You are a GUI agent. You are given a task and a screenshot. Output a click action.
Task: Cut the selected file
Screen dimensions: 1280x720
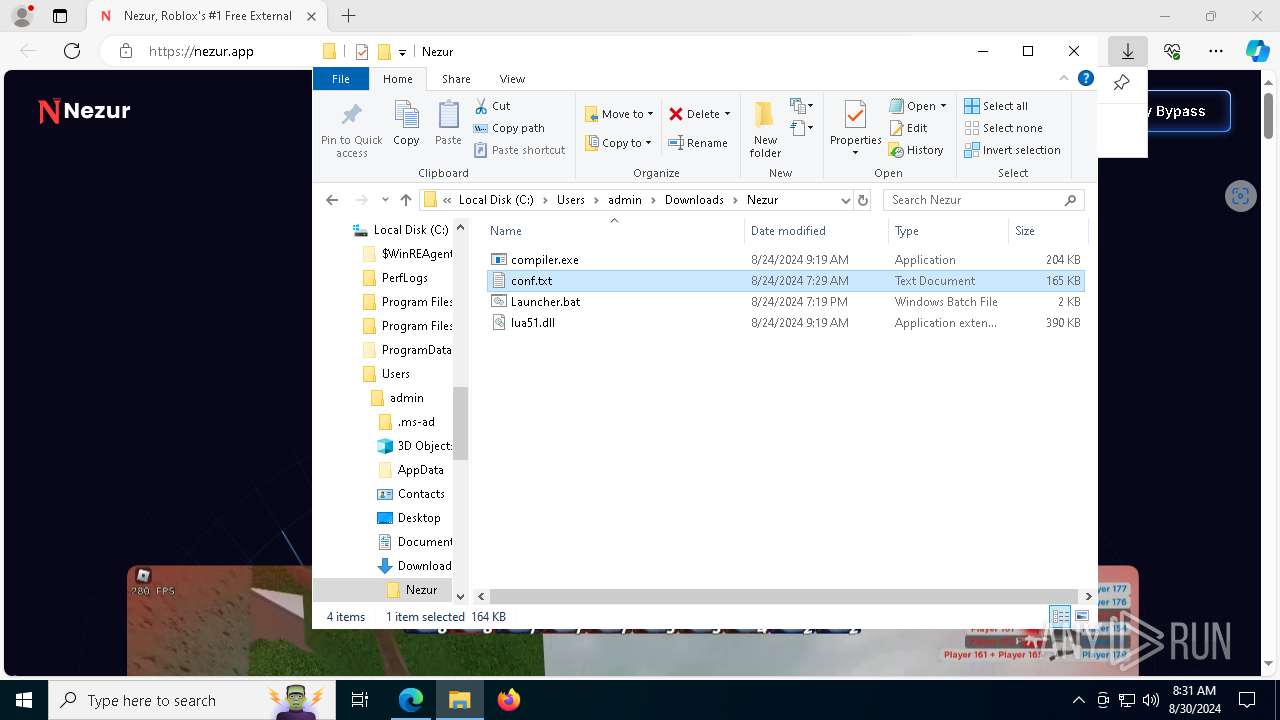(x=492, y=106)
